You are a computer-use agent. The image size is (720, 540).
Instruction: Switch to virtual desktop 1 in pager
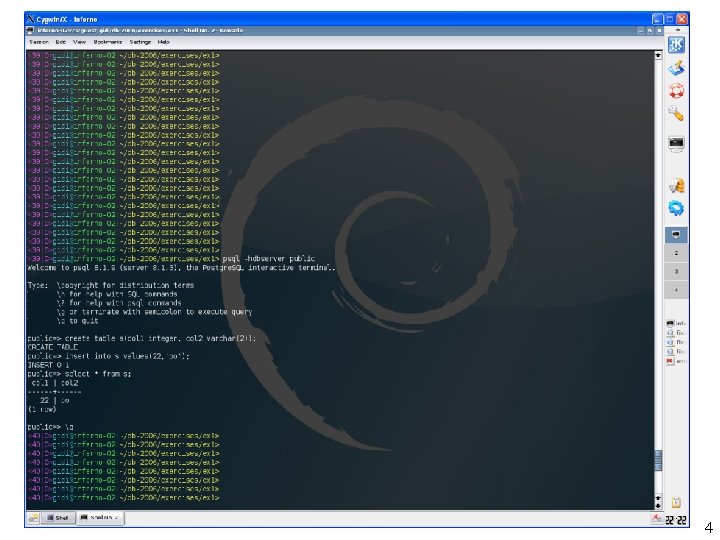tap(676, 235)
